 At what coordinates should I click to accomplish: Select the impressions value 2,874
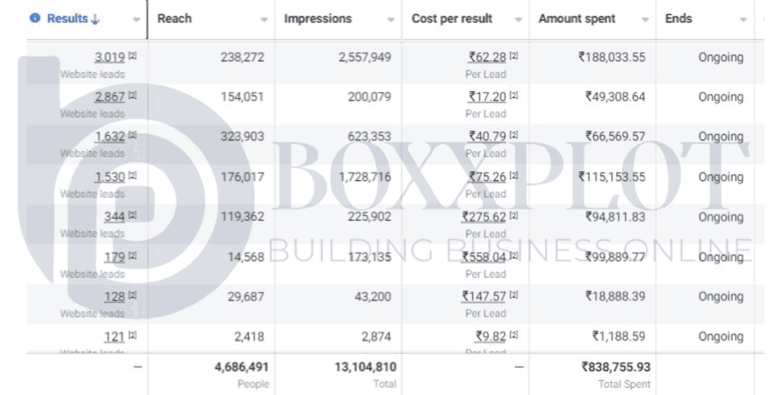(377, 337)
